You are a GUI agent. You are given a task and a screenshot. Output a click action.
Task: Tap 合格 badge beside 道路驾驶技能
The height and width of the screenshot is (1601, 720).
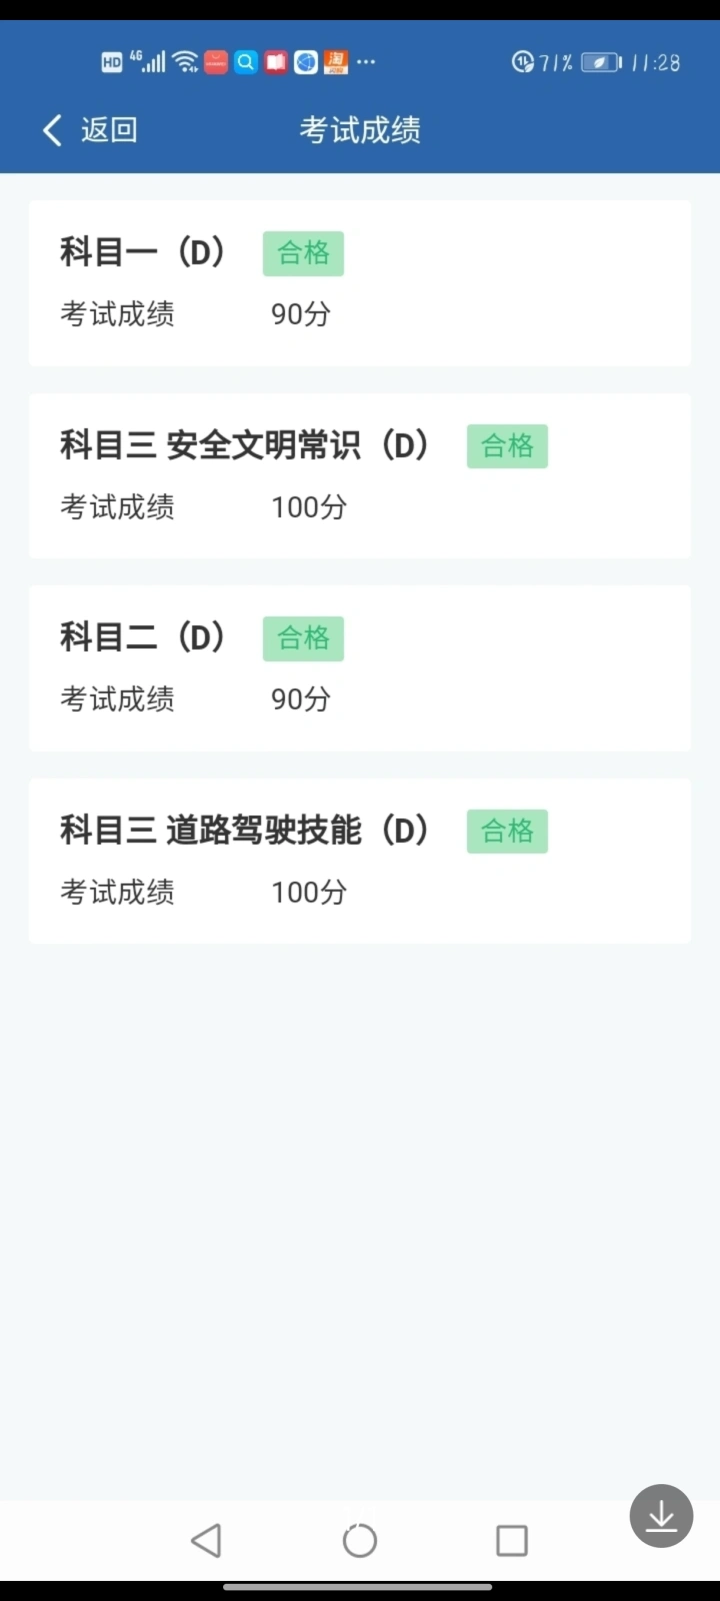(507, 831)
